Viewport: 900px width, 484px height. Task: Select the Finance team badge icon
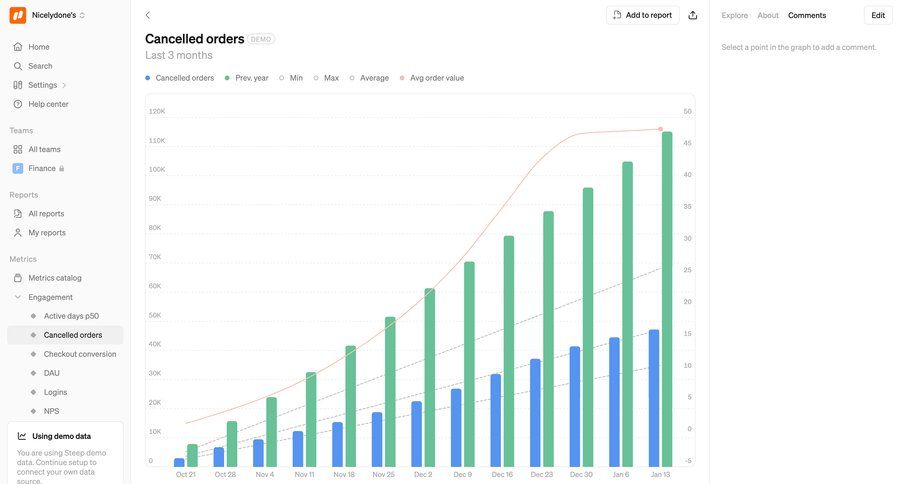click(x=18, y=168)
